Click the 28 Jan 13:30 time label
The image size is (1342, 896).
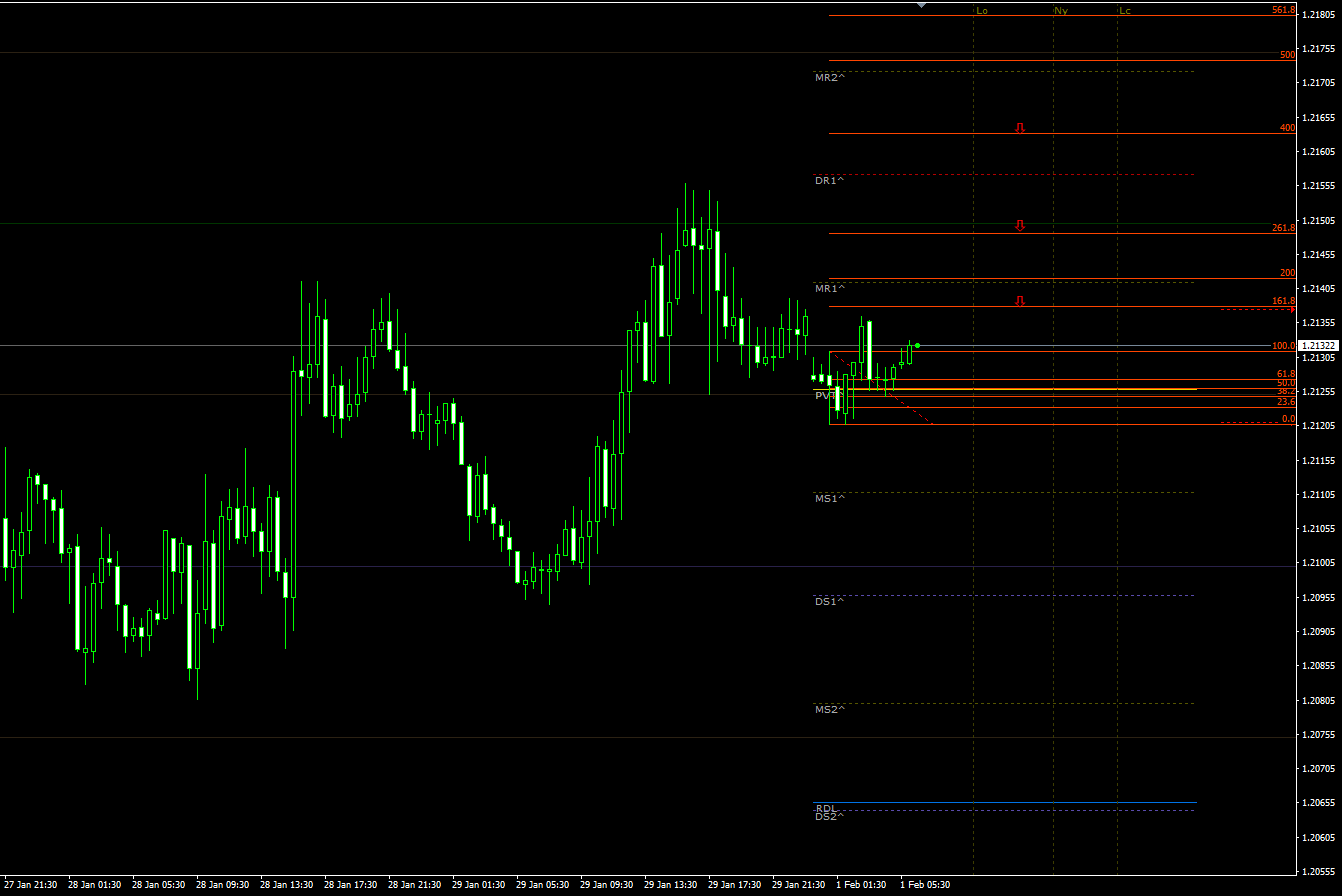pos(287,885)
